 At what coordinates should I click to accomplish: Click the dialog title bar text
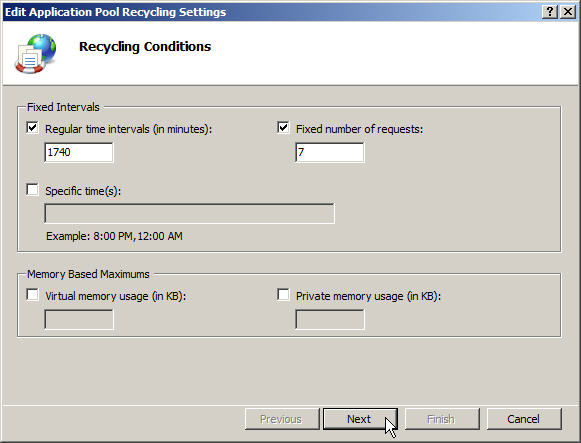[x=115, y=12]
